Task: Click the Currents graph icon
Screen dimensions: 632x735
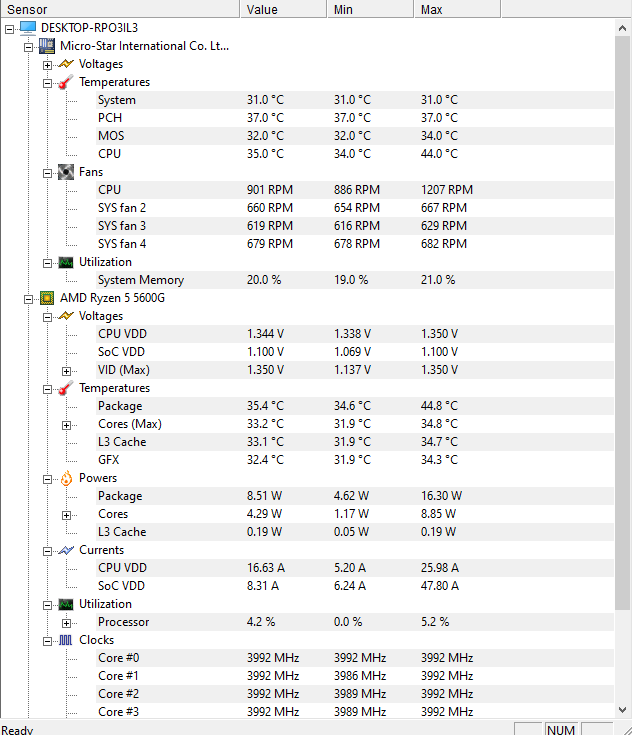Action: click(x=66, y=550)
